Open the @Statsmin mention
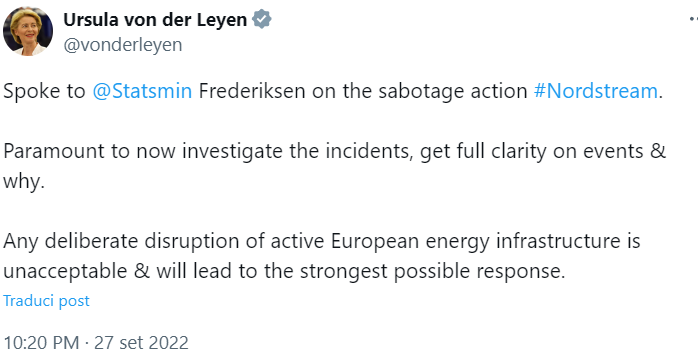This screenshot has height=360, width=698. (142, 91)
